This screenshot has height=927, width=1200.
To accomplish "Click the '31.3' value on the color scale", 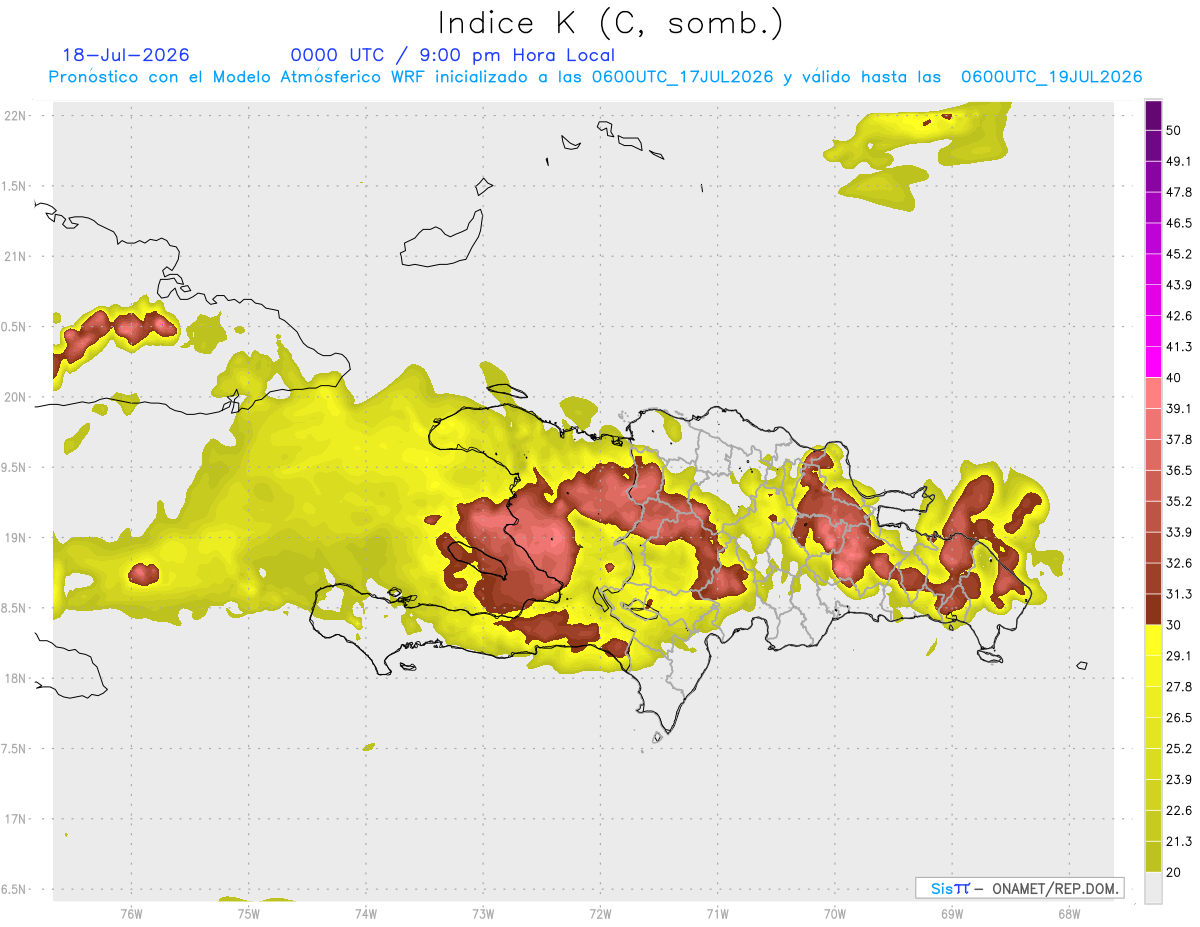I will tap(1179, 594).
